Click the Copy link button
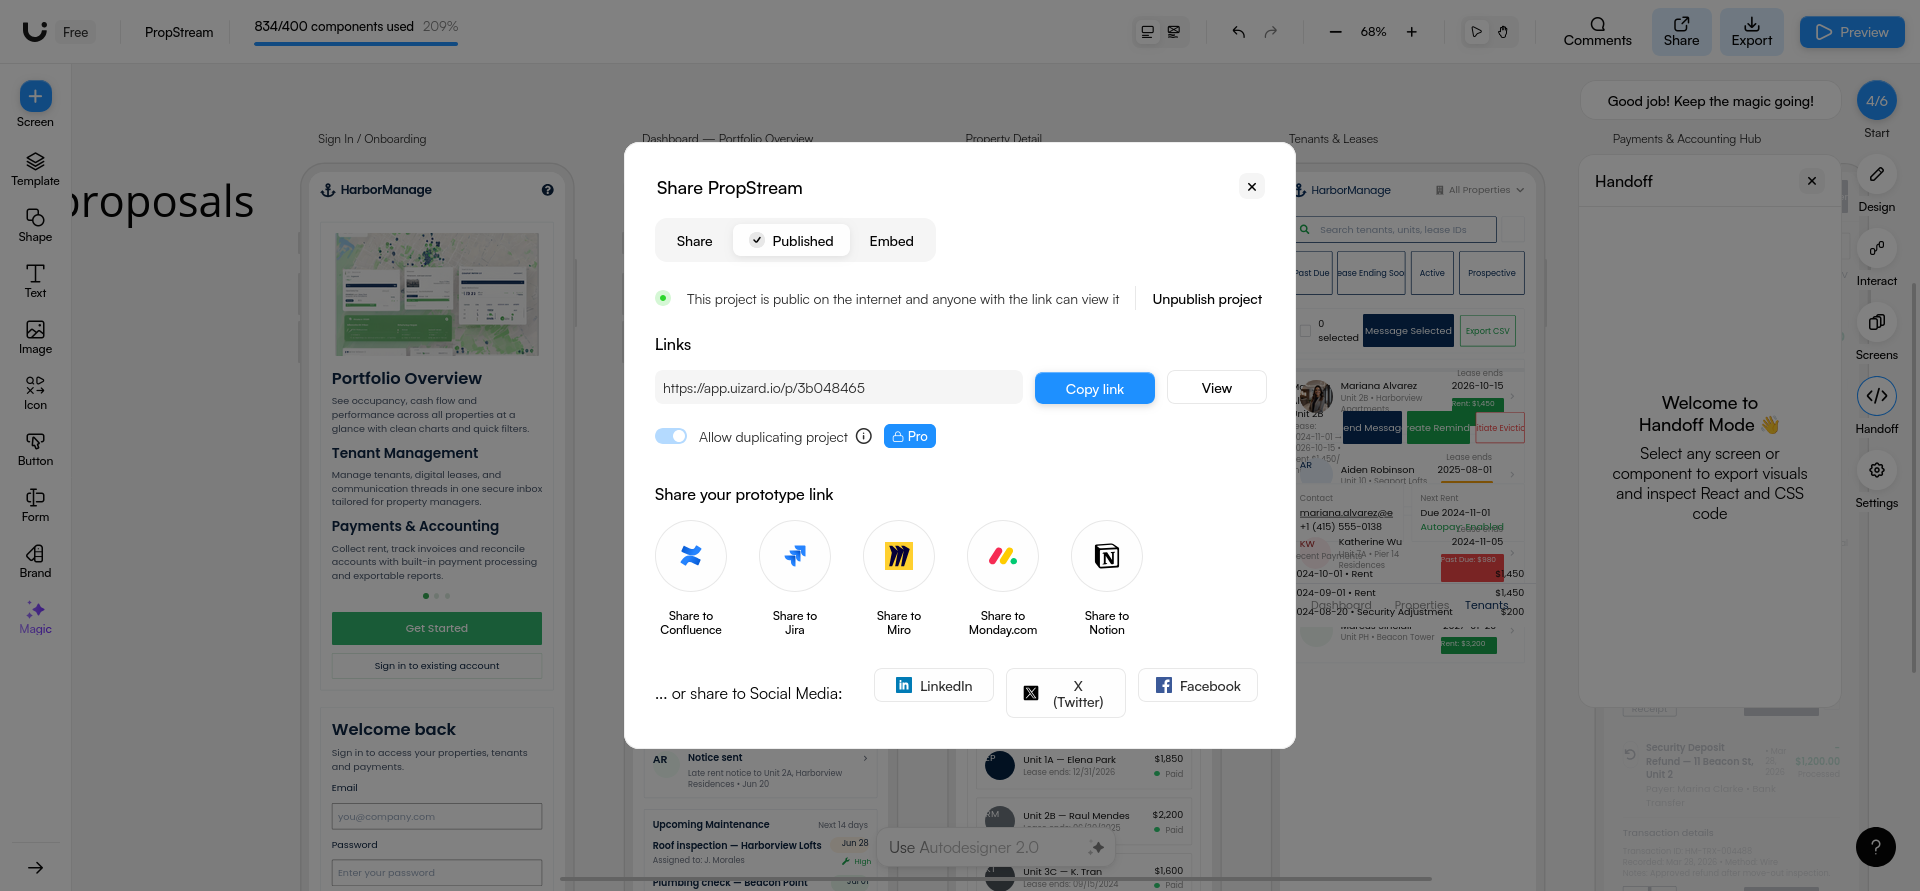This screenshot has height=891, width=1920. [1094, 388]
